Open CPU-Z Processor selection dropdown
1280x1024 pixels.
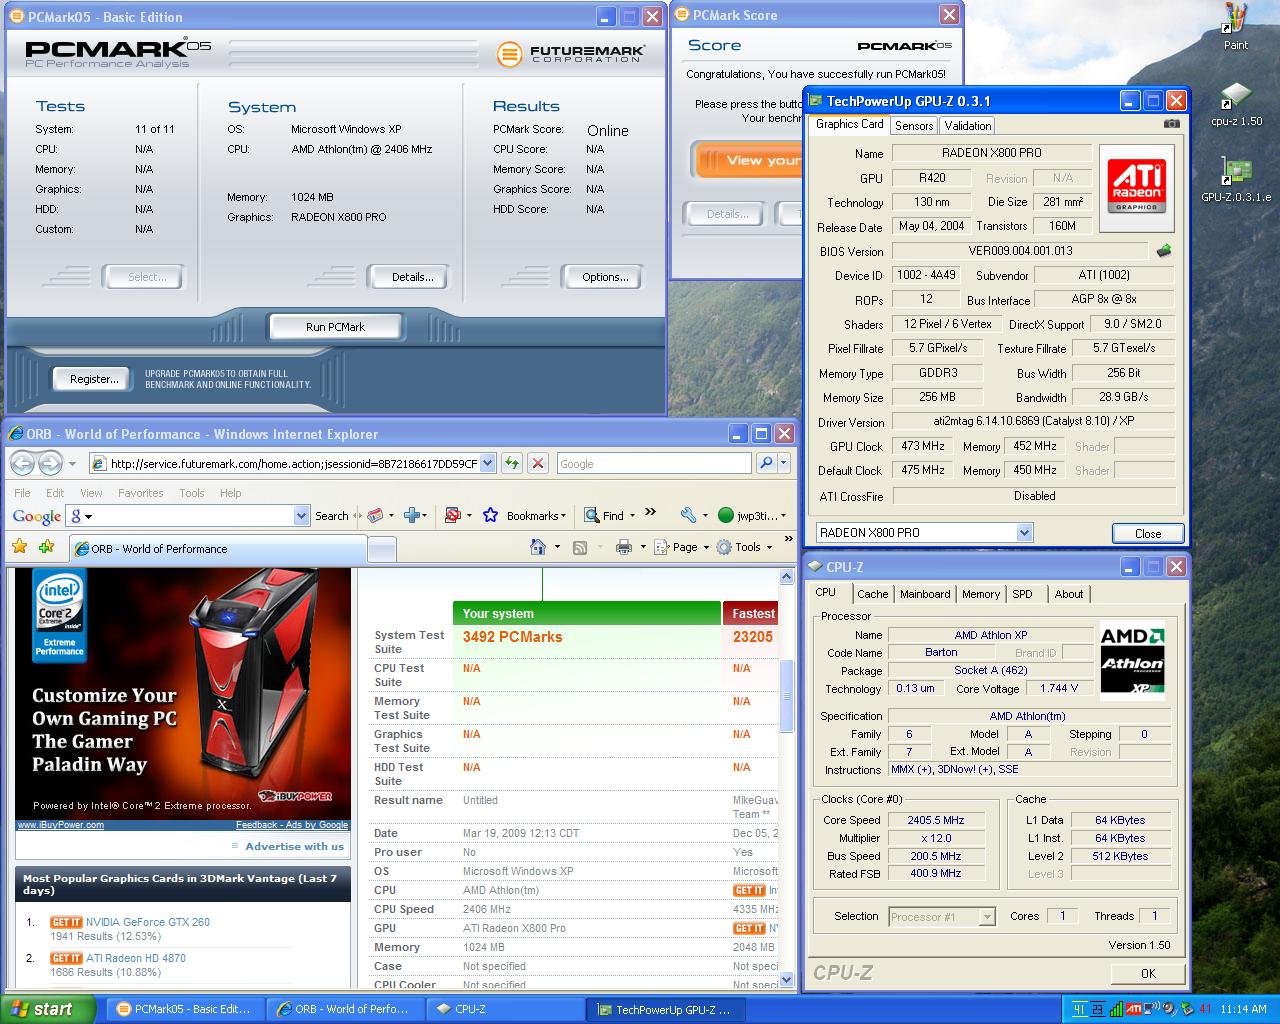[x=987, y=916]
